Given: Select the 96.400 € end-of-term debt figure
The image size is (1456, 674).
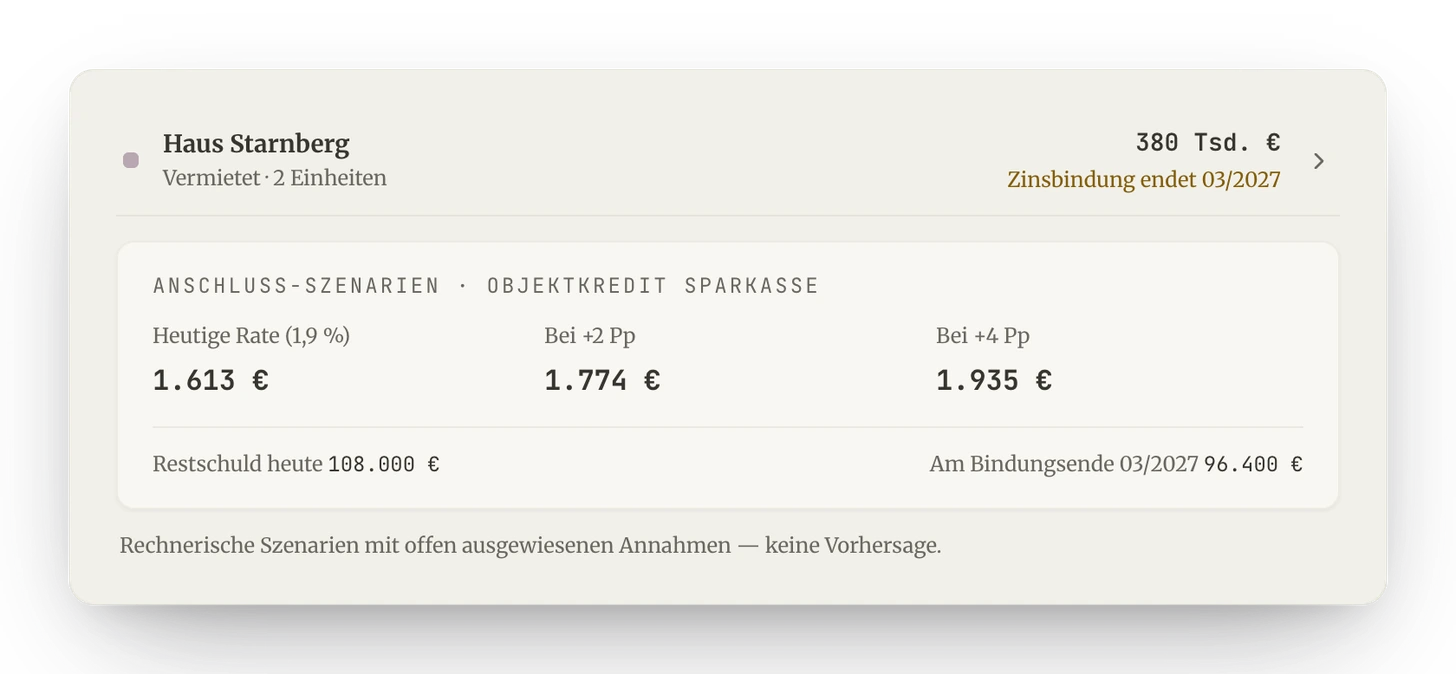Looking at the screenshot, I should [x=1253, y=465].
